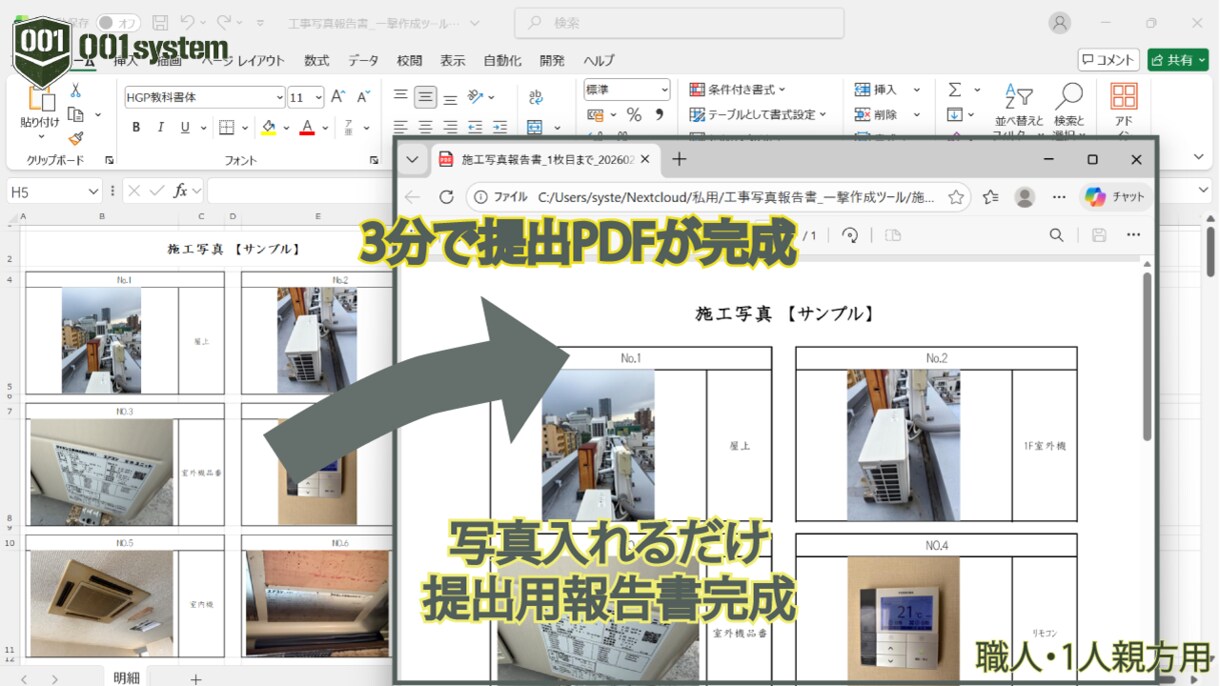Redo the action in Excel

tap(224, 22)
